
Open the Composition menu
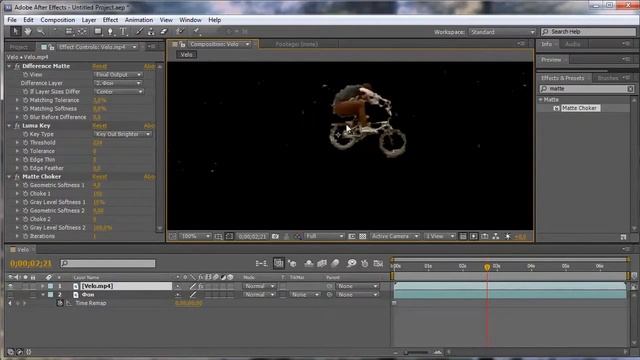coord(58,20)
